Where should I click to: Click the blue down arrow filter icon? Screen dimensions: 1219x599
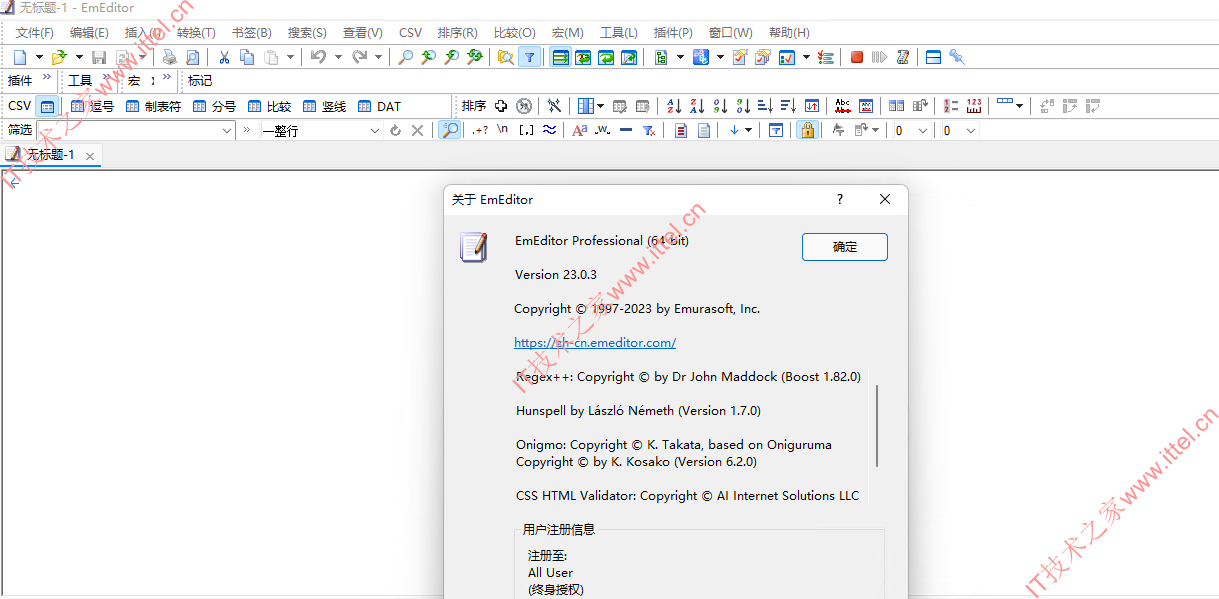[x=734, y=130]
